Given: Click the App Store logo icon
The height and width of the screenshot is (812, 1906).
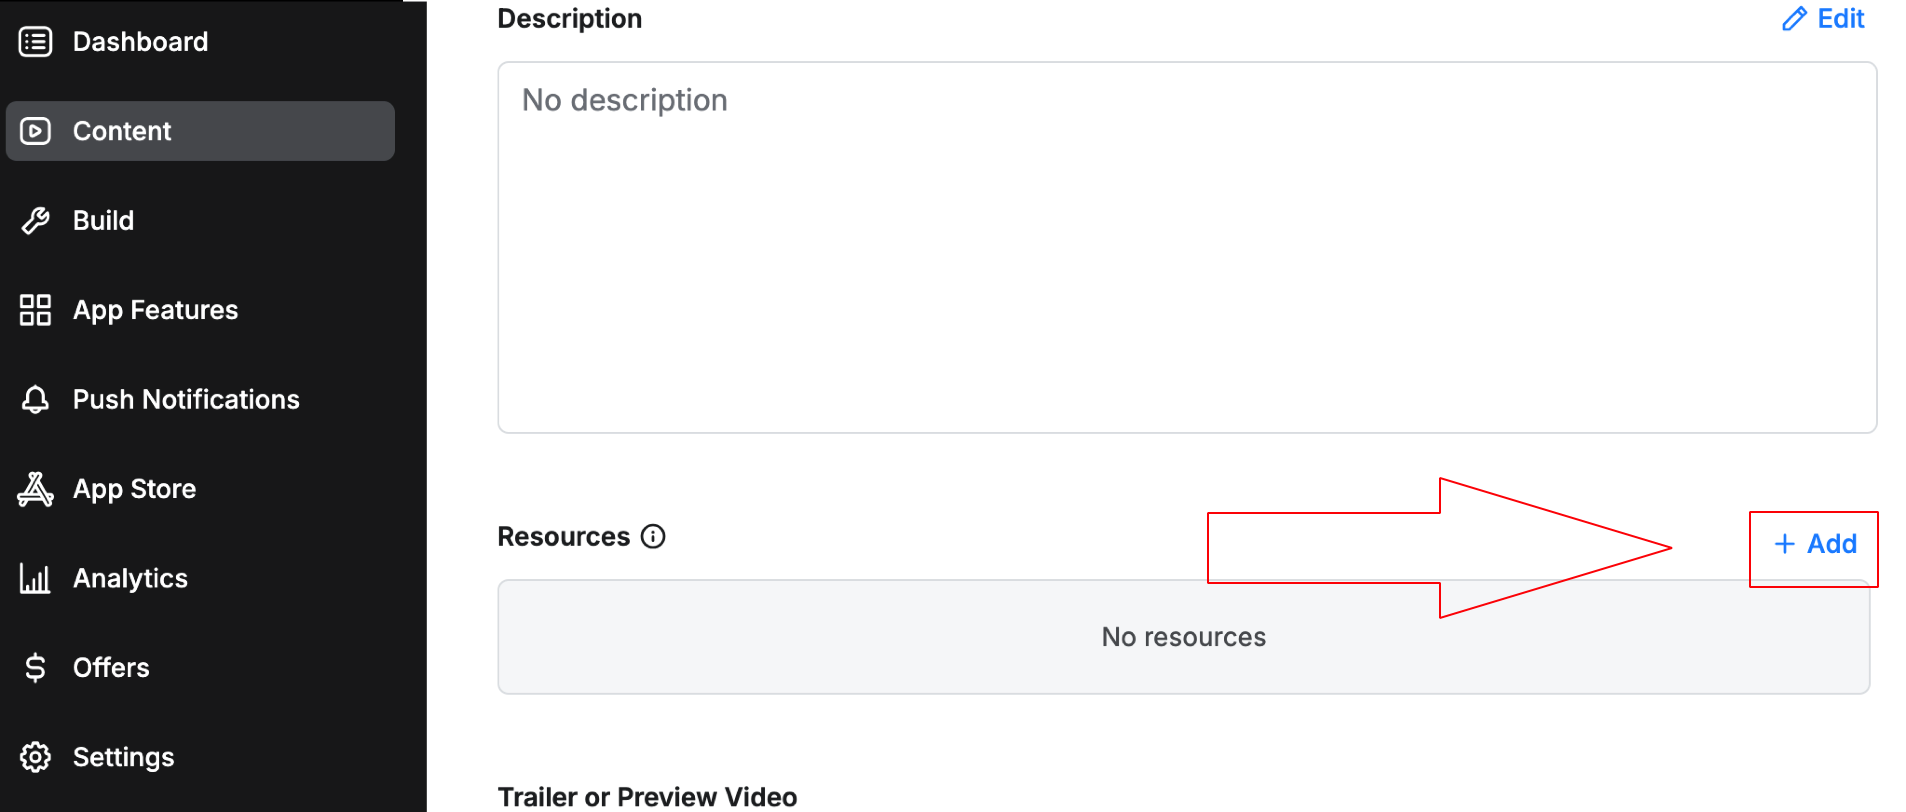Looking at the screenshot, I should click(36, 489).
